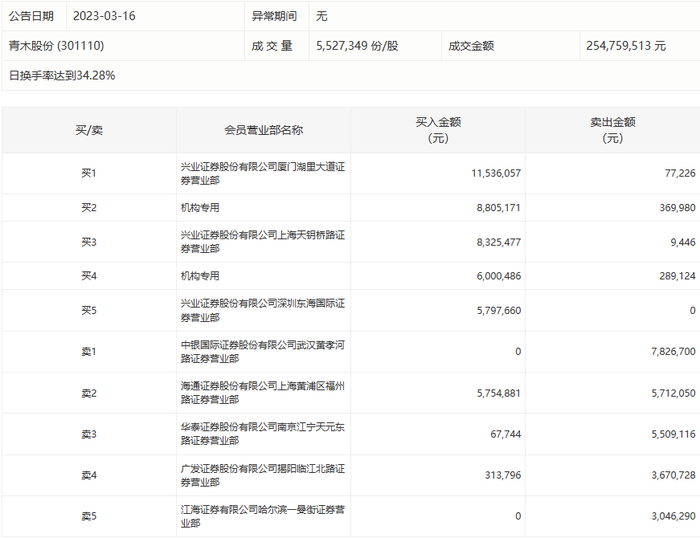Click 兴业证券深圳东海国际证券营业部 name
Image resolution: width=700 pixels, height=538 pixels.
[262, 310]
